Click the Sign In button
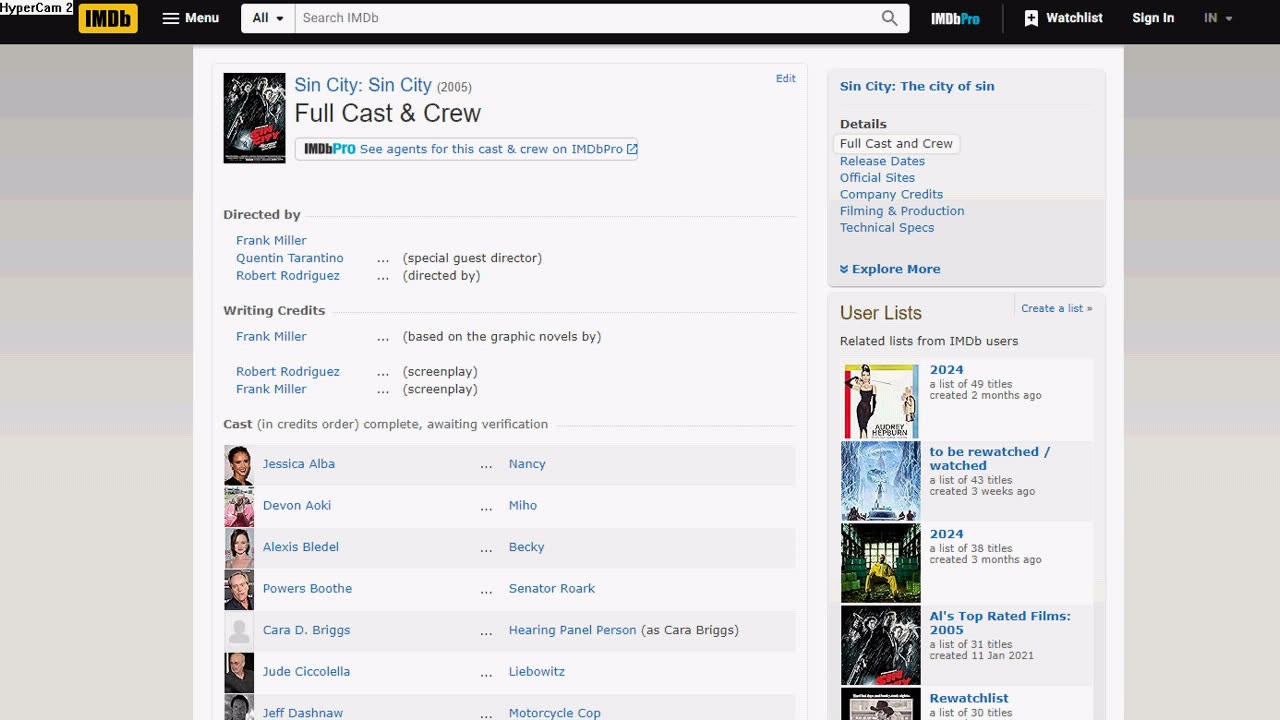This screenshot has height=720, width=1280. pyautogui.click(x=1153, y=18)
